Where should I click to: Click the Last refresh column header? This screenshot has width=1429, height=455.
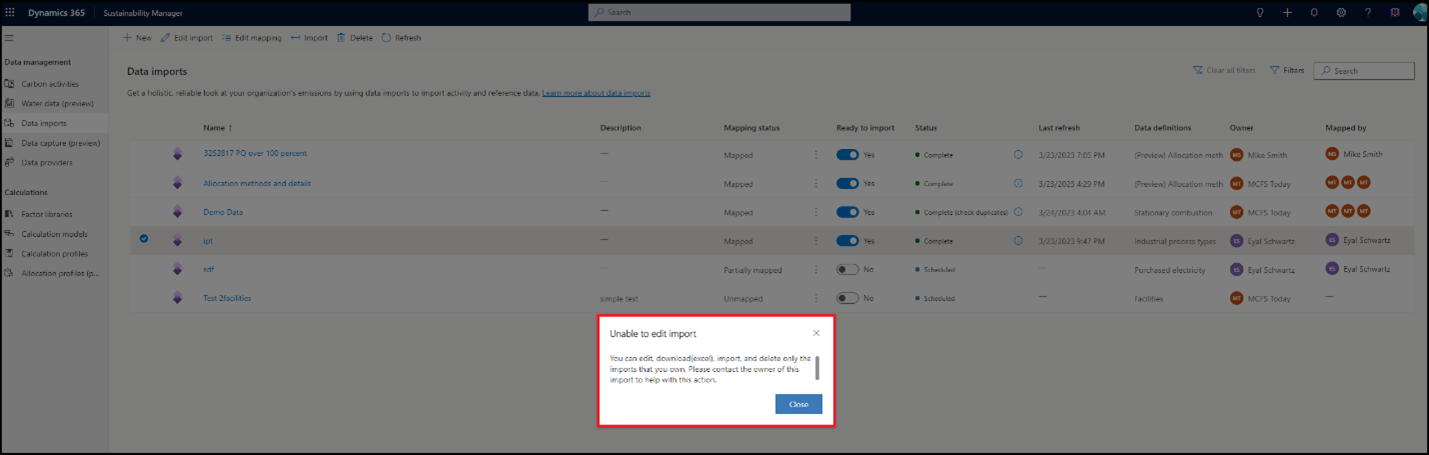(x=1059, y=128)
